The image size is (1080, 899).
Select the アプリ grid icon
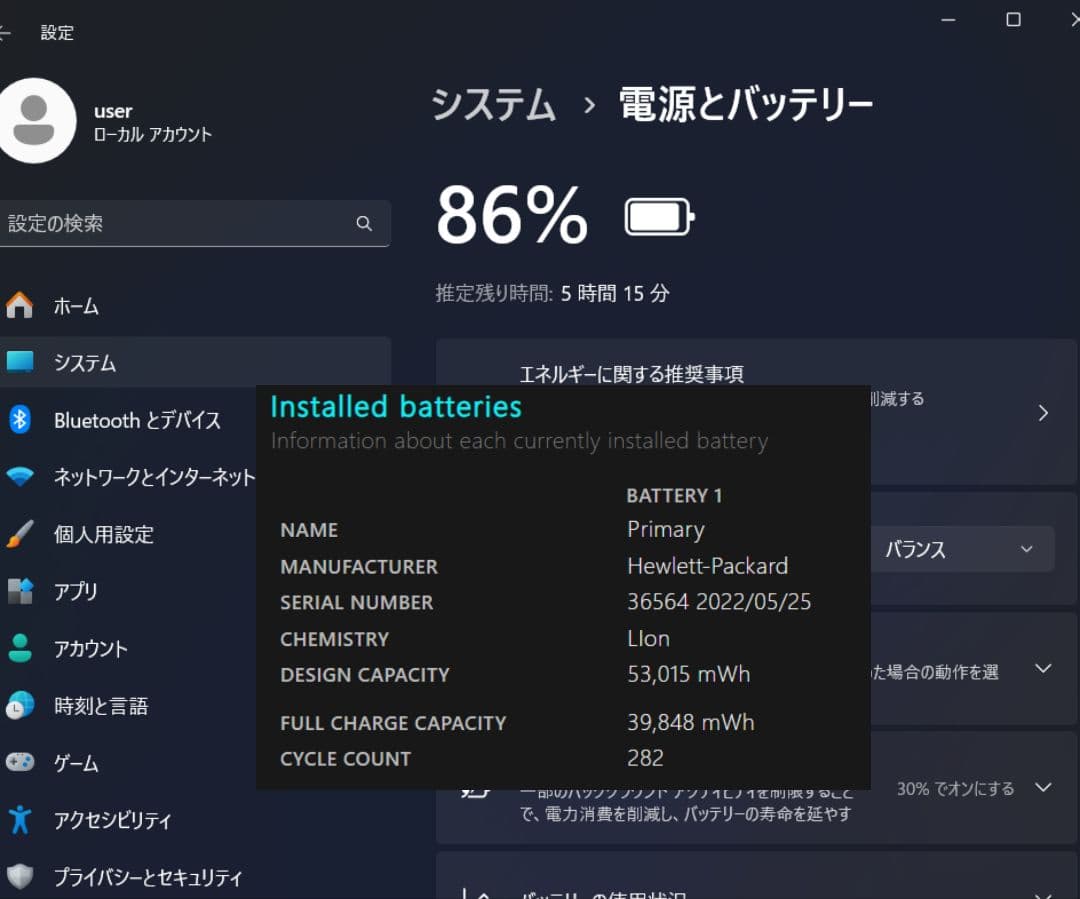pyautogui.click(x=22, y=591)
